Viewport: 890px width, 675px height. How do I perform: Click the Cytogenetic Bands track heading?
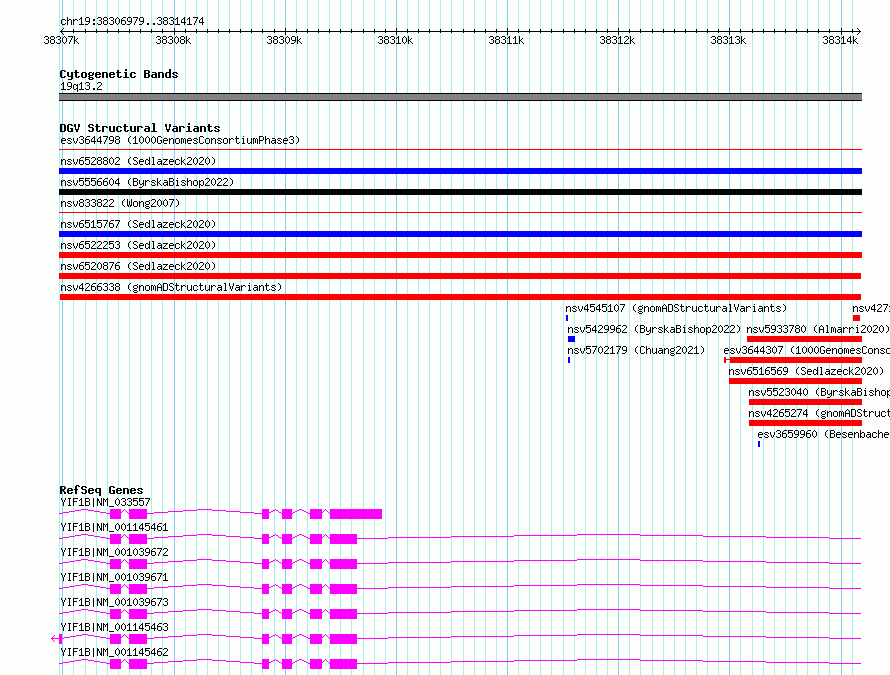click(118, 74)
